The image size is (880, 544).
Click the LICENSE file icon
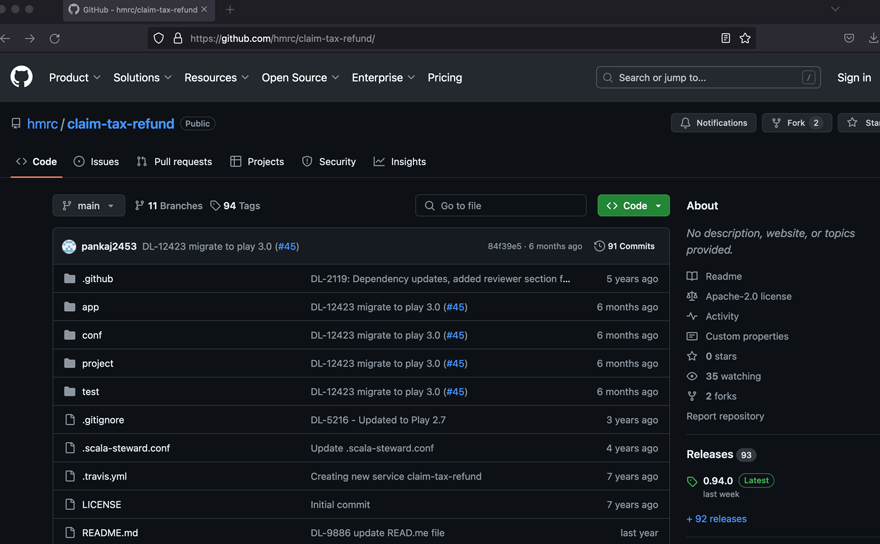[70, 504]
